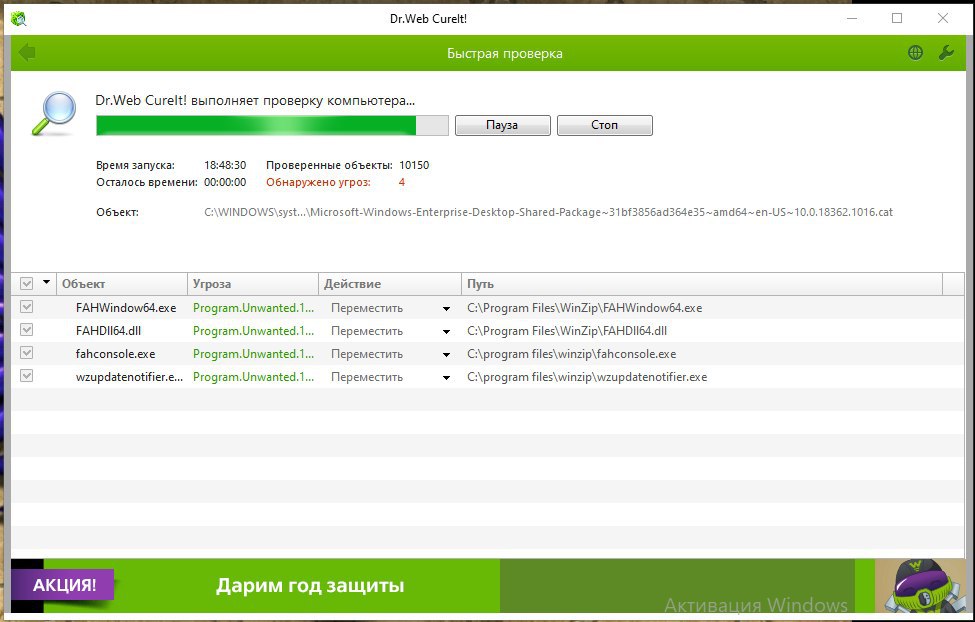Open threat link for wzupdatenotifier.exe row
The image size is (975, 622).
253,377
